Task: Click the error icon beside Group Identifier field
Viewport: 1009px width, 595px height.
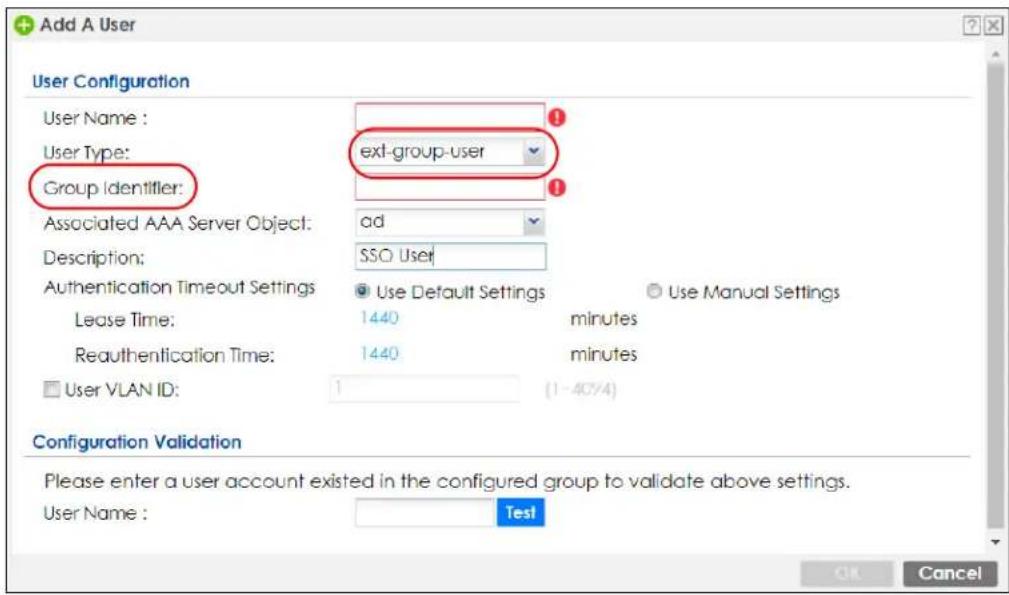Action: click(557, 188)
